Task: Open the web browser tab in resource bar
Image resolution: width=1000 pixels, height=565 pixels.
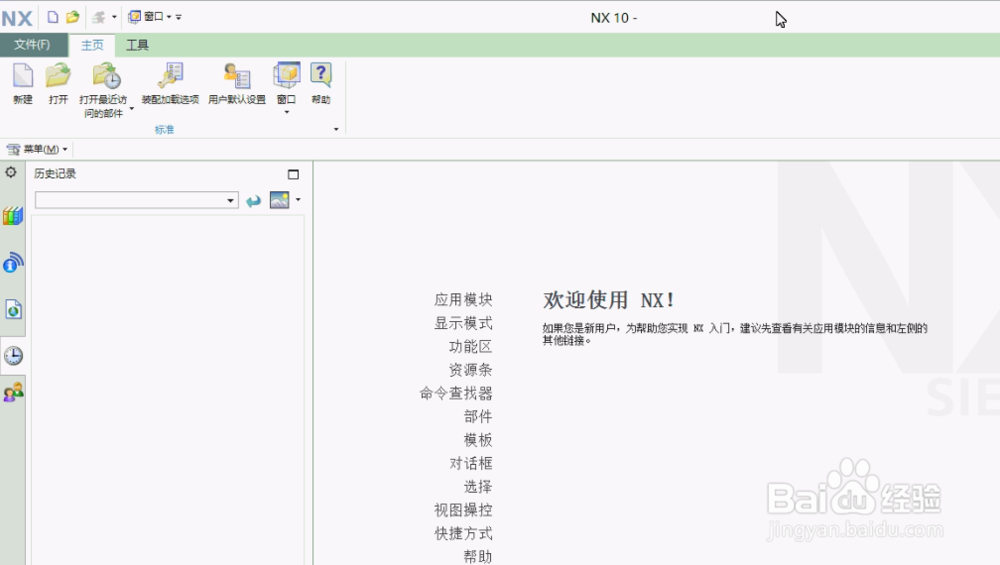Action: (13, 309)
